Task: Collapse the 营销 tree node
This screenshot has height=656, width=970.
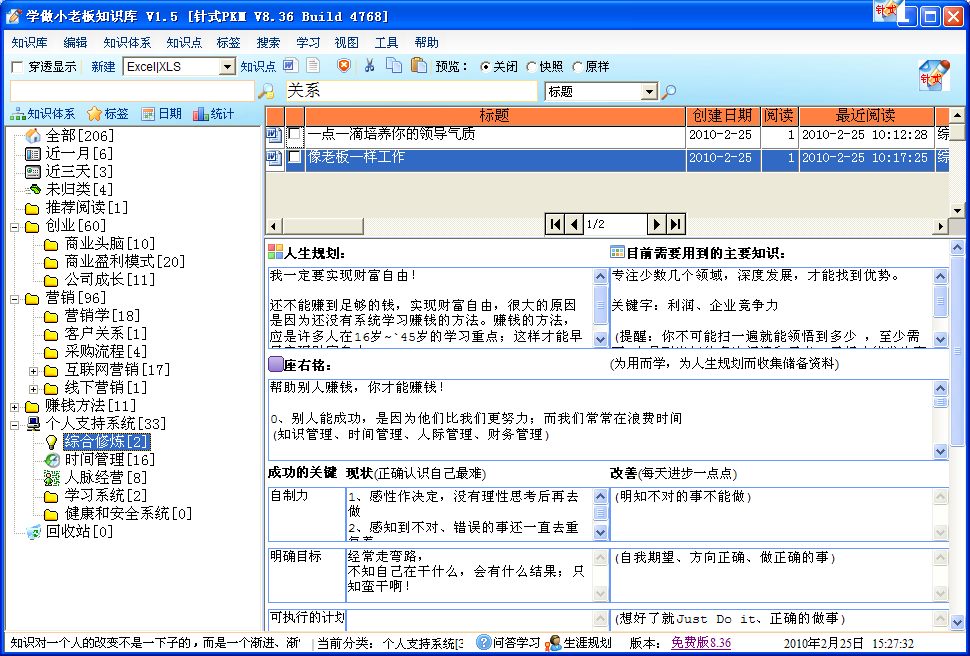Action: [16, 298]
